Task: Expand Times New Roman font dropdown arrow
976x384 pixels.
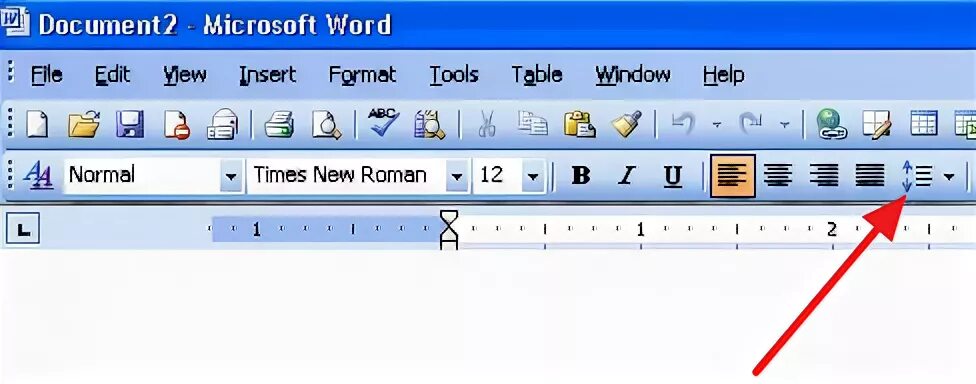Action: point(457,177)
